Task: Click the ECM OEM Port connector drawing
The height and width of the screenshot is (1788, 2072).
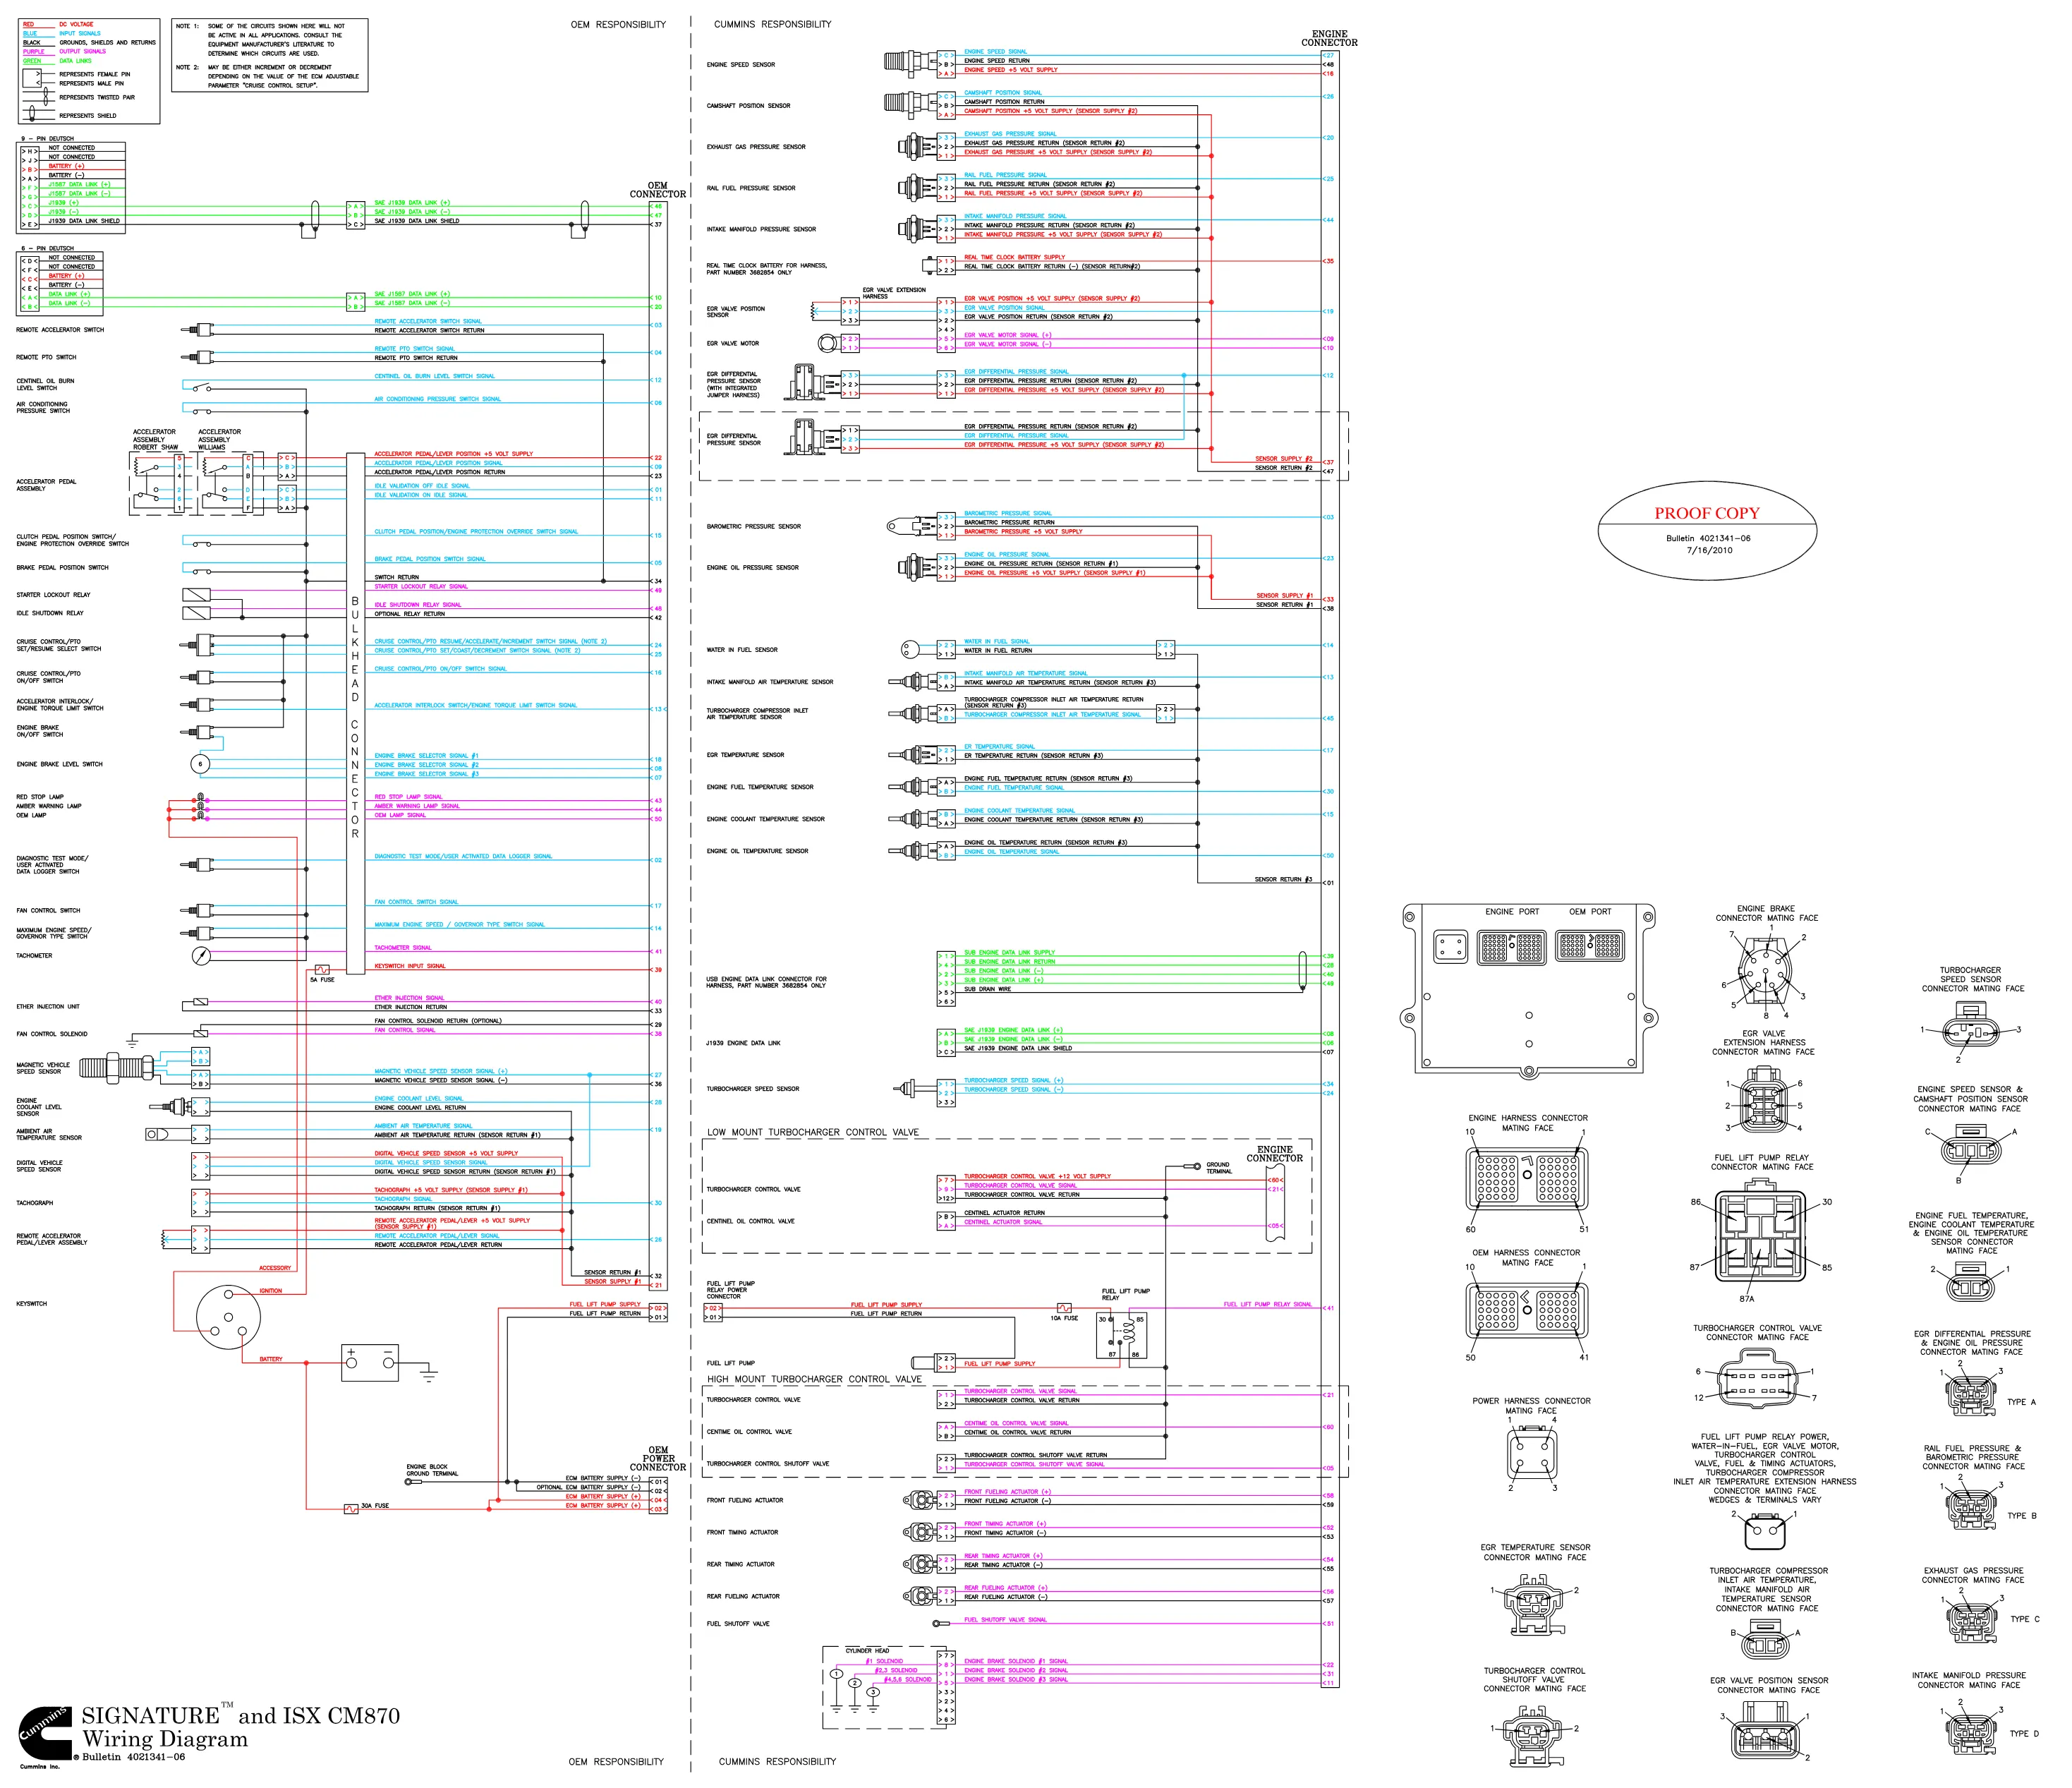Action: (x=1590, y=947)
